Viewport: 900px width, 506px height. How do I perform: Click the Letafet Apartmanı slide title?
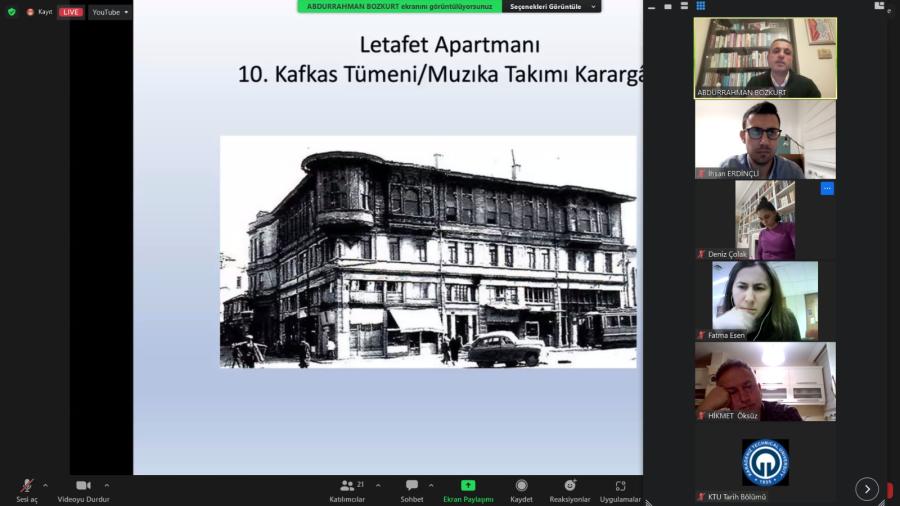point(449,45)
